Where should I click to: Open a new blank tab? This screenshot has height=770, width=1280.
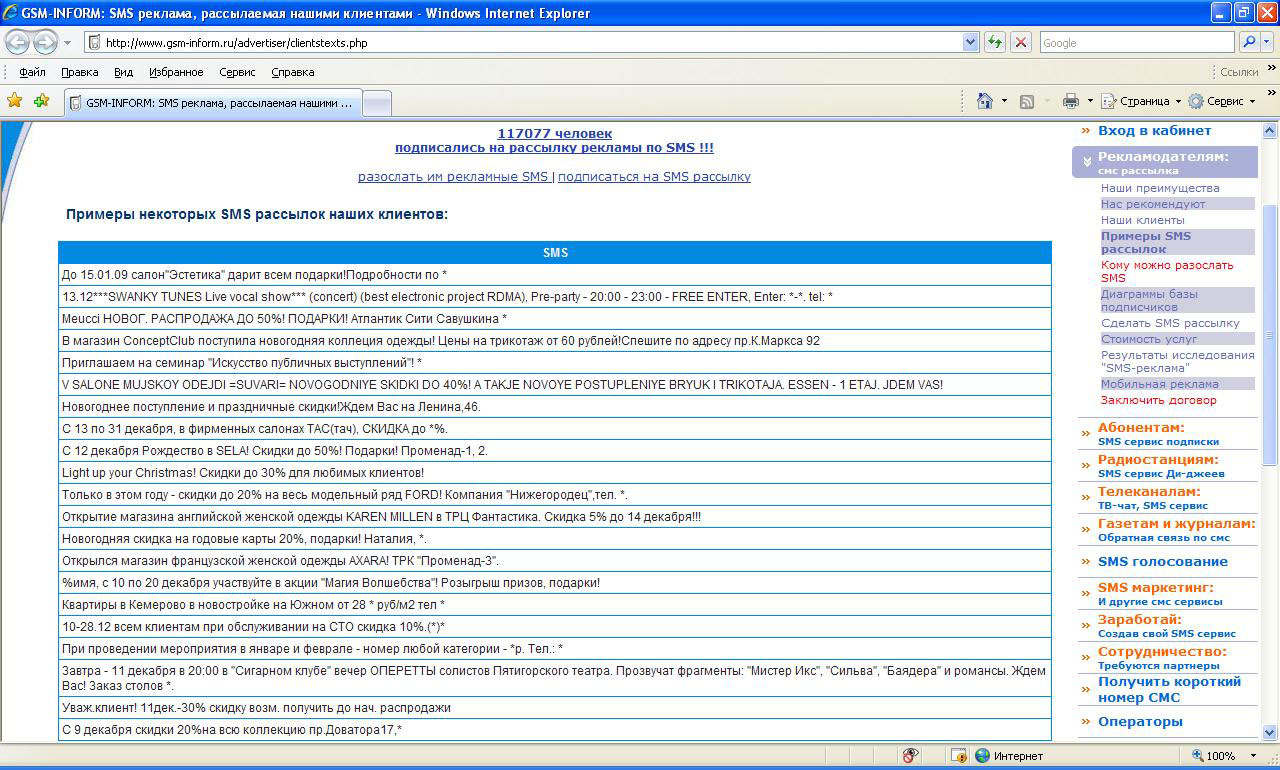[x=376, y=103]
